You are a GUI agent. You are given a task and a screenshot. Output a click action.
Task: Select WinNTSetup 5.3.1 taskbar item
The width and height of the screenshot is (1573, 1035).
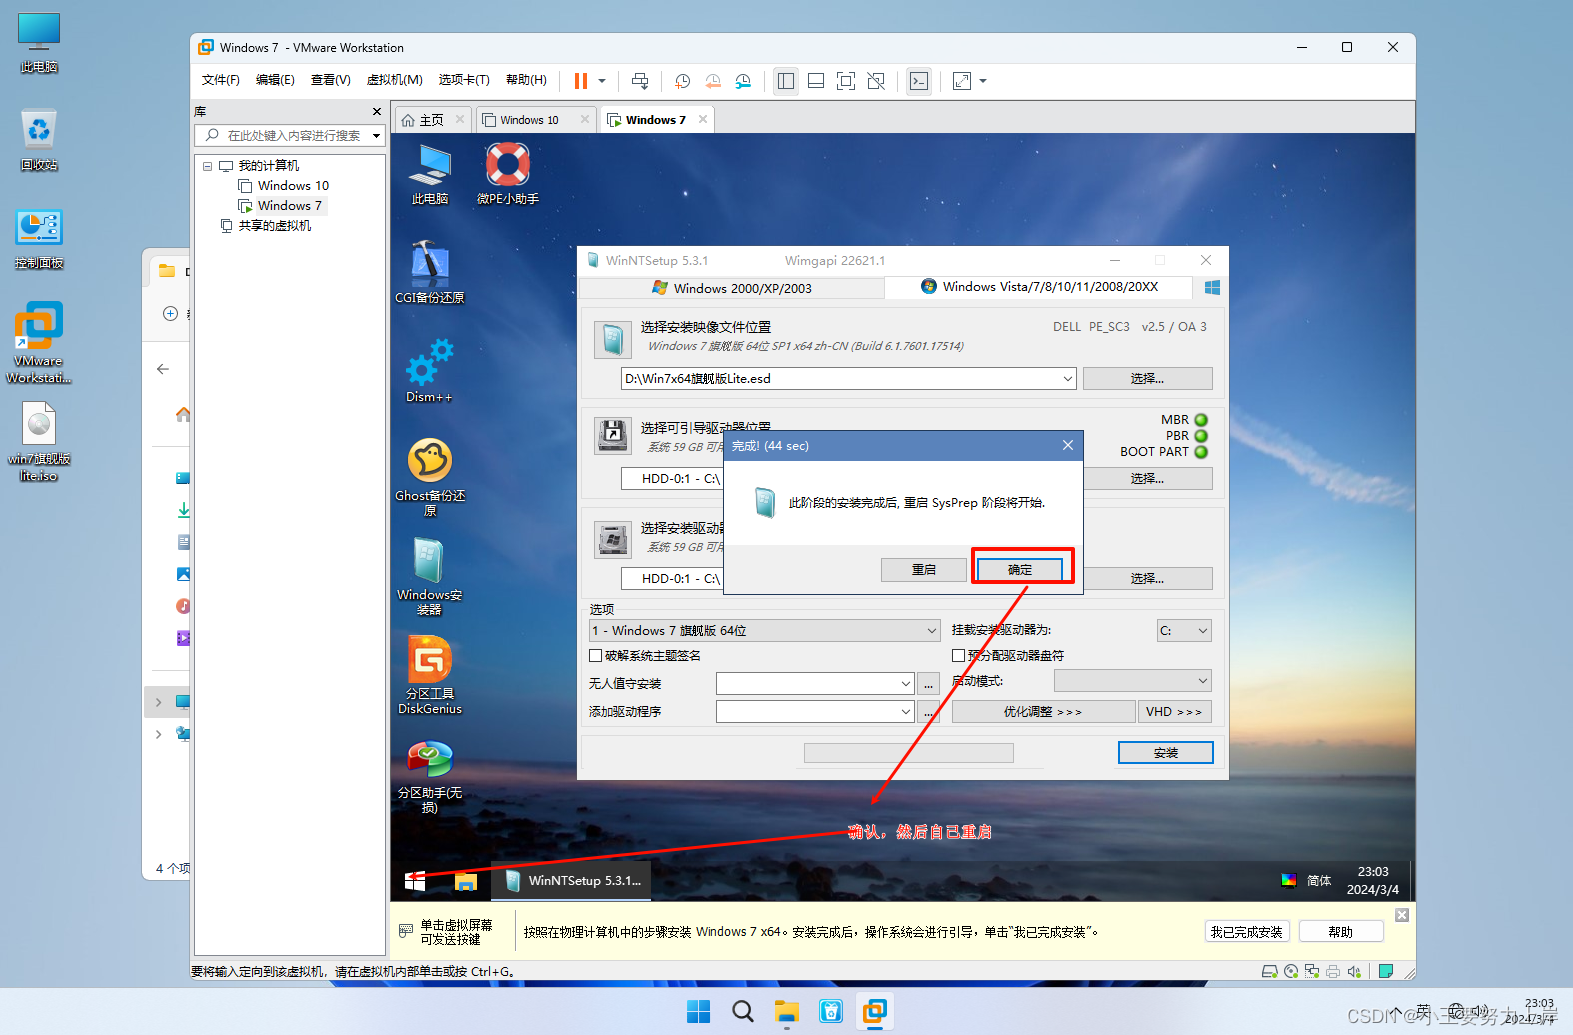[x=572, y=881]
